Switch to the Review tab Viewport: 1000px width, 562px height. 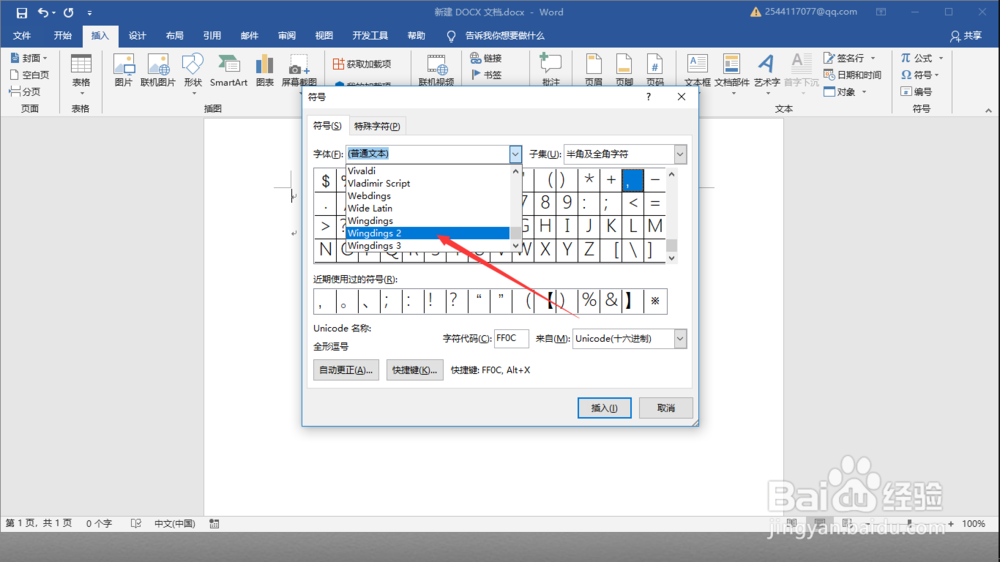click(286, 36)
